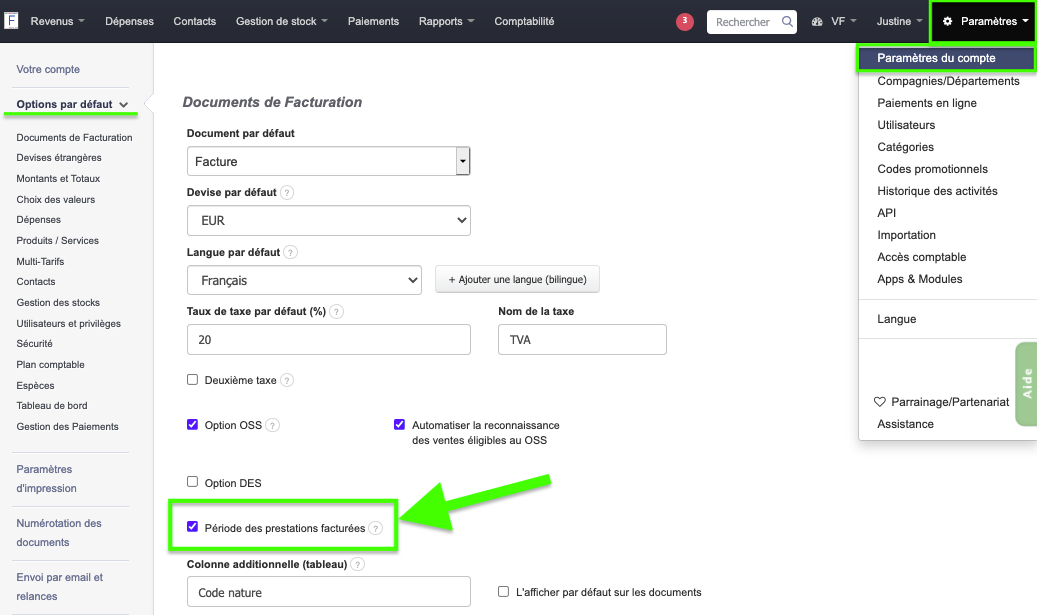1037x615 pixels.
Task: Tick the Option DES checkbox
Action: click(193, 483)
